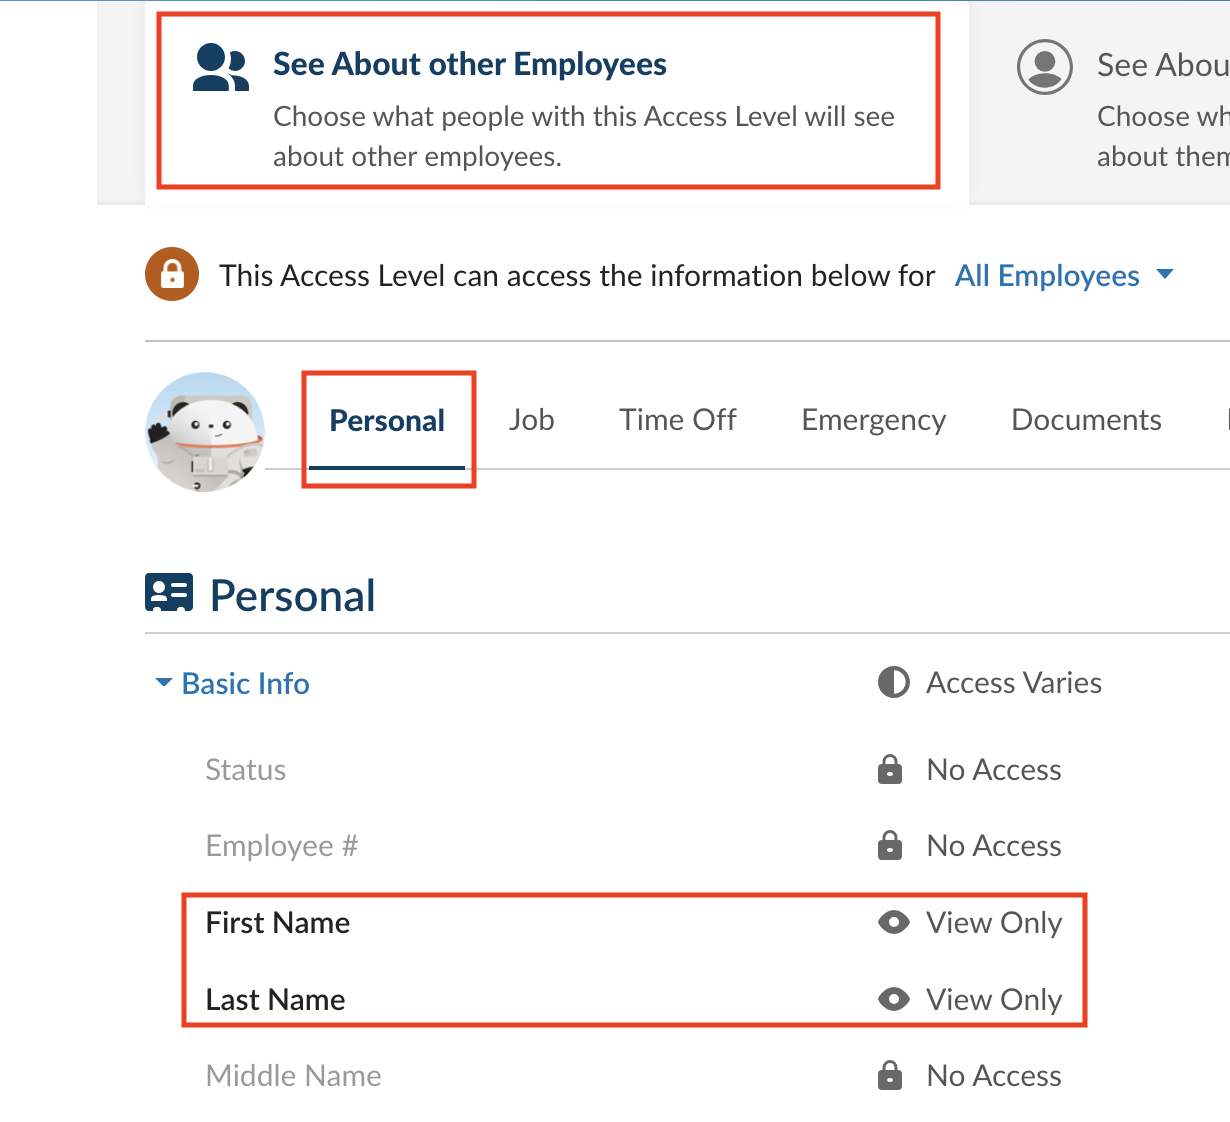The width and height of the screenshot is (1230, 1122).
Task: Click the two-people icon beside See About other Employees
Action: [x=220, y=68]
